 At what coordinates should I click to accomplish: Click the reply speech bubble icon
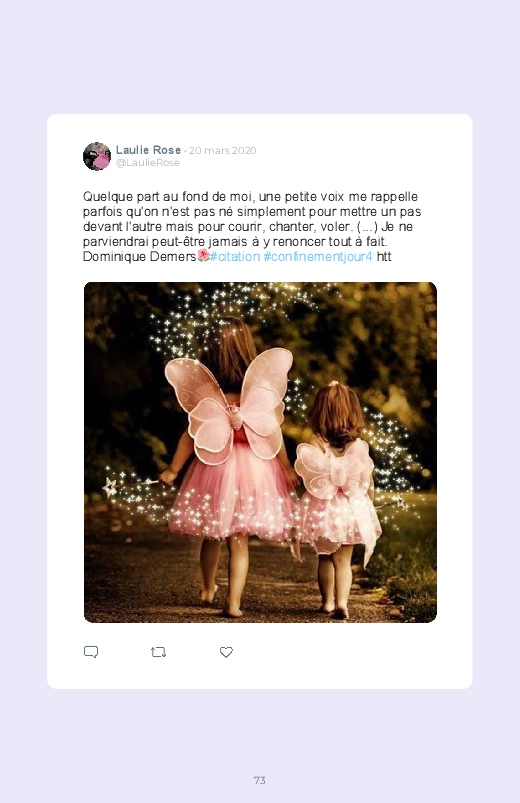click(91, 652)
